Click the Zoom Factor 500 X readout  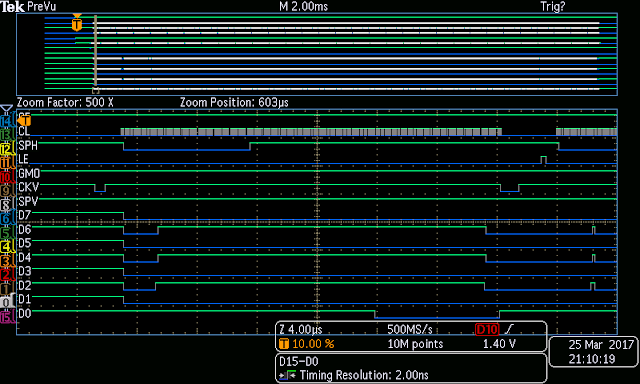click(65, 102)
